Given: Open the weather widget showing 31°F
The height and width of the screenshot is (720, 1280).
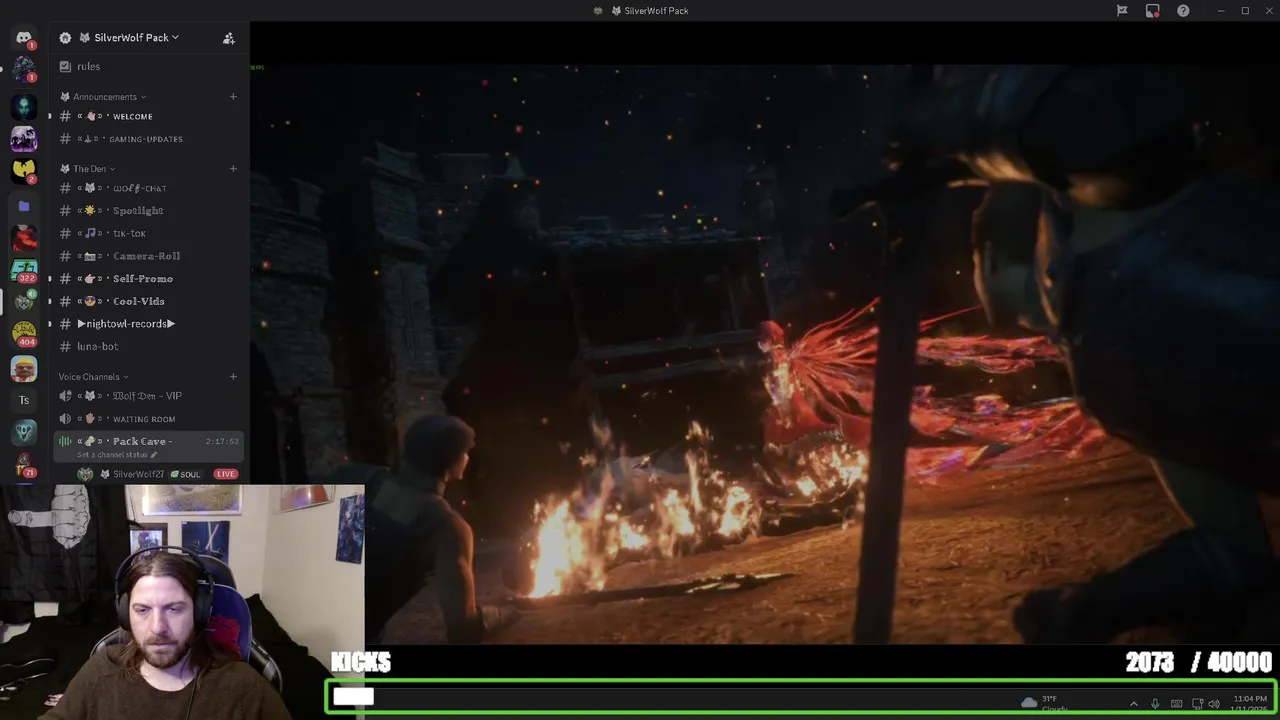Looking at the screenshot, I should tap(1045, 704).
